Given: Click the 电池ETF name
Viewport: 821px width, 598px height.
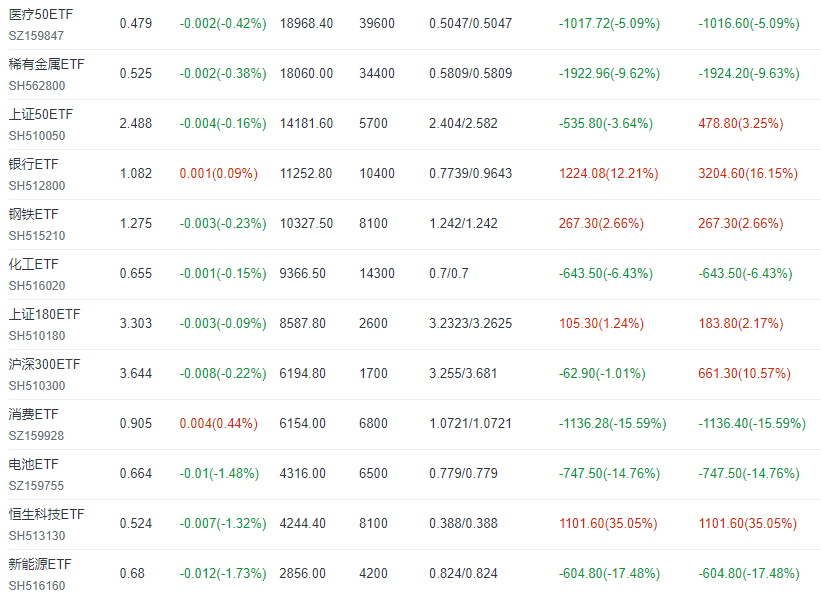Looking at the screenshot, I should coord(34,464).
